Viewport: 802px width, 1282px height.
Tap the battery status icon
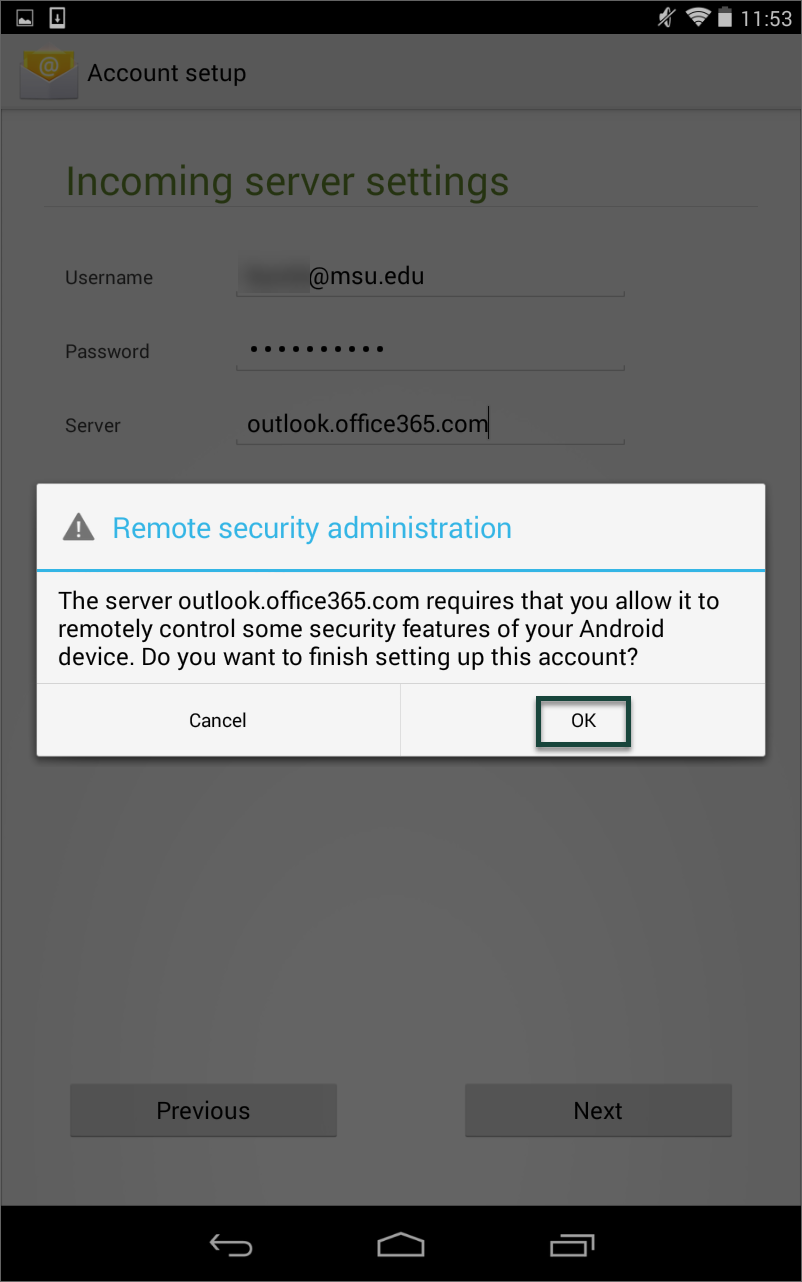724,18
